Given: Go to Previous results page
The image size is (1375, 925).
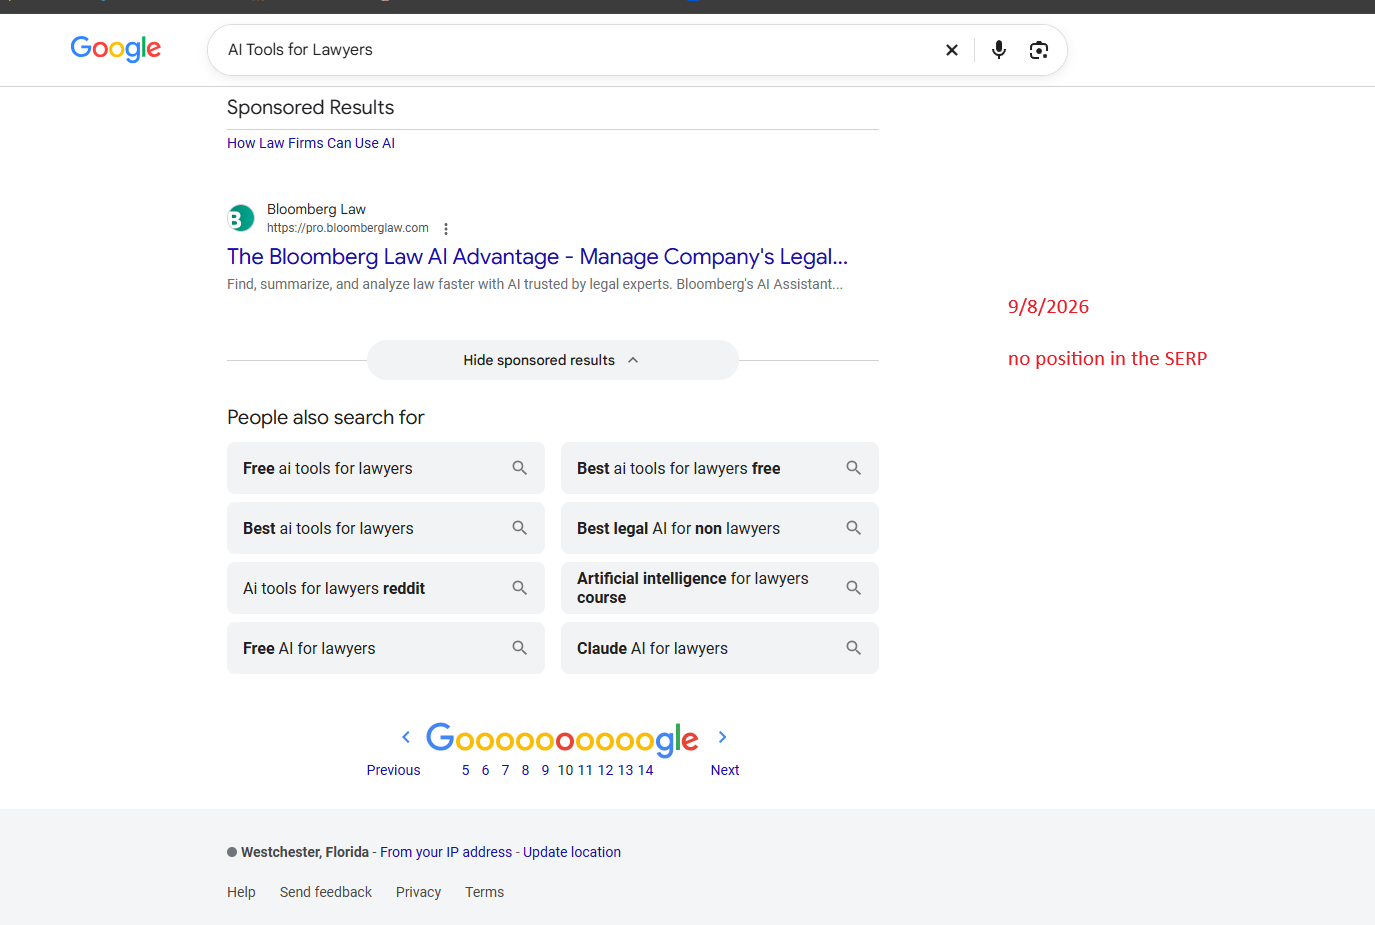Looking at the screenshot, I should [x=393, y=770].
